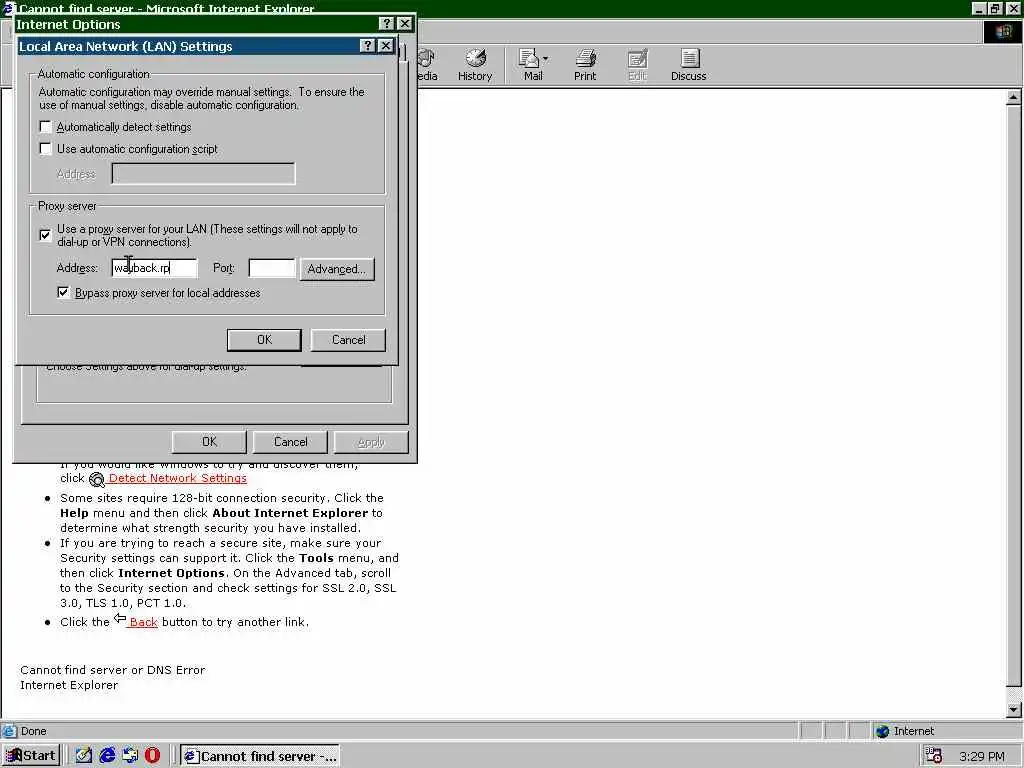1024x768 pixels.
Task: Click help button in LAN Settings title bar
Action: tap(368, 46)
